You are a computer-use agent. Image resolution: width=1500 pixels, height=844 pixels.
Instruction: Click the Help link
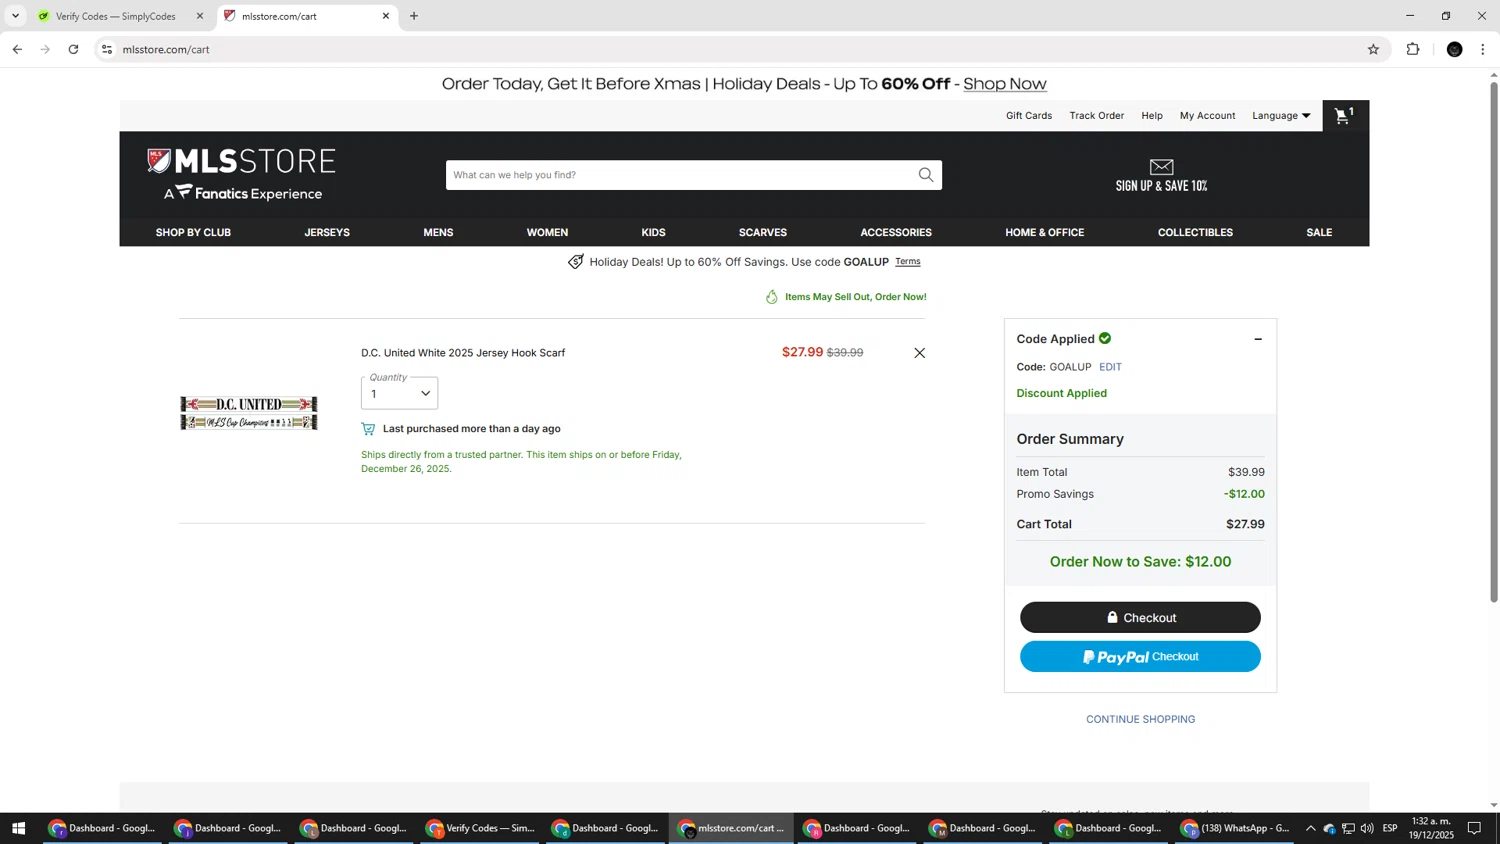tap(1152, 116)
